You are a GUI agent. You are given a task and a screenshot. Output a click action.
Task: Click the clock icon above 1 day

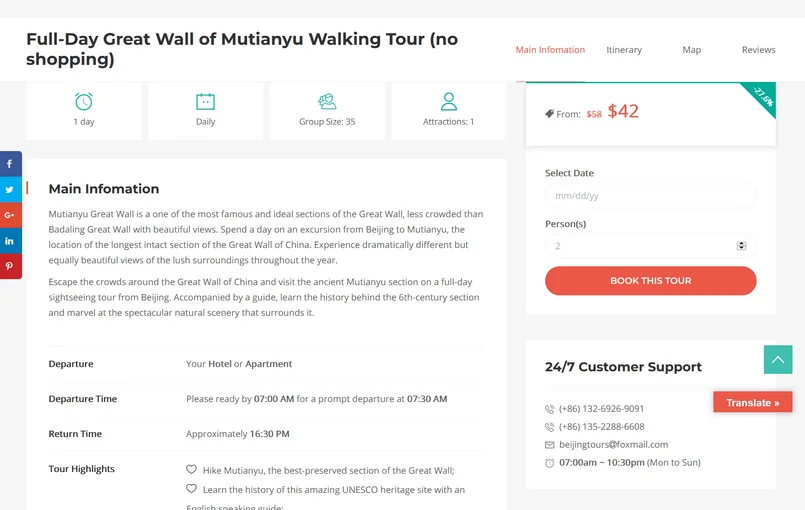tap(84, 101)
